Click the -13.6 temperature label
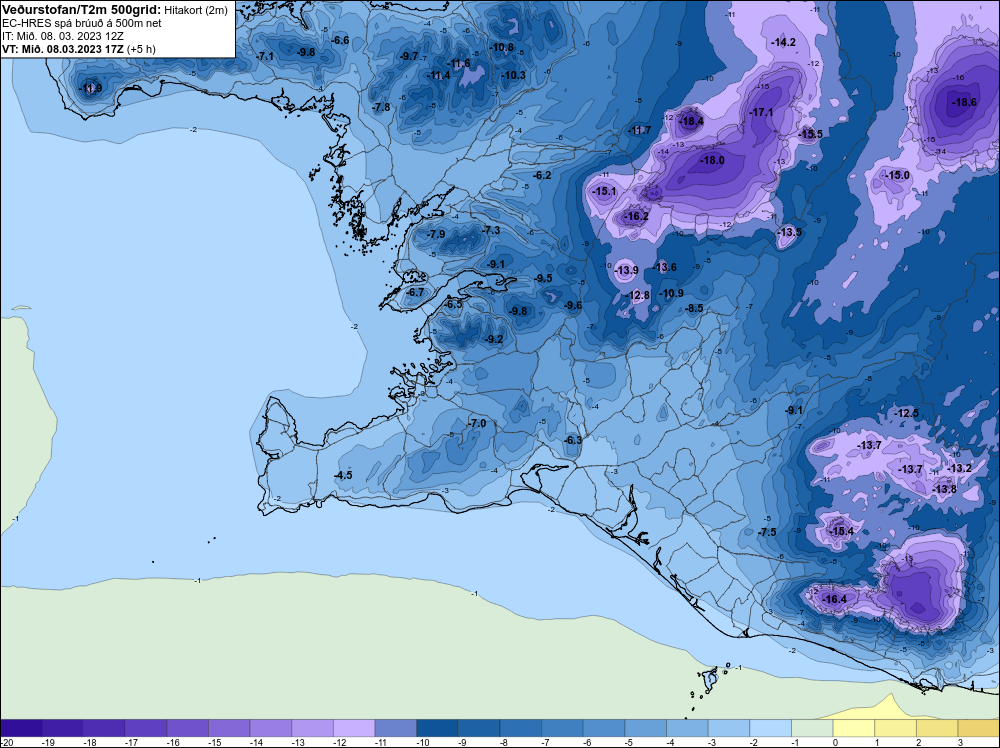 [x=665, y=267]
